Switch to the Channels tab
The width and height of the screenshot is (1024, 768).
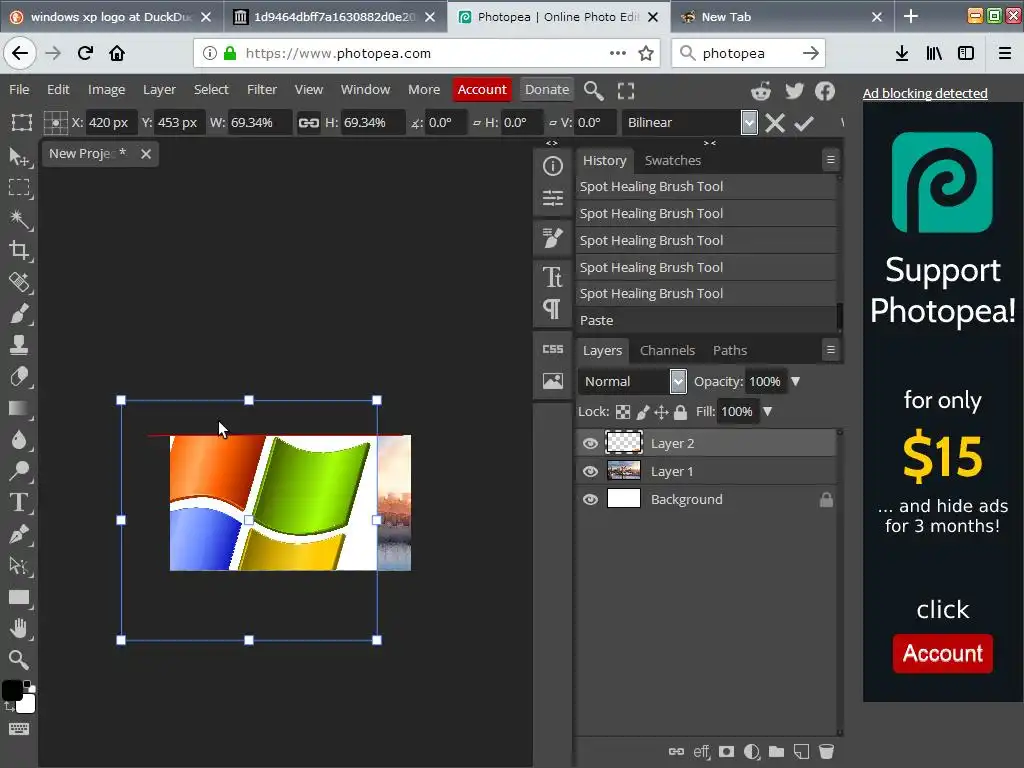click(x=667, y=351)
